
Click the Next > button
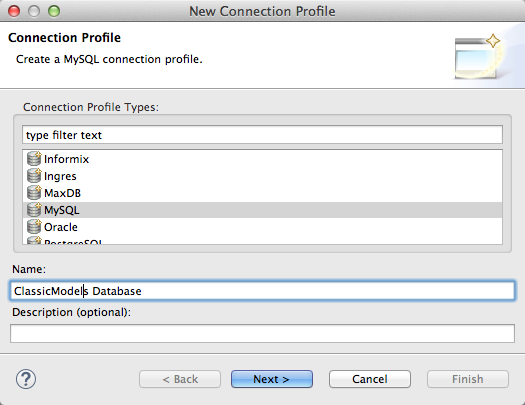click(x=272, y=379)
